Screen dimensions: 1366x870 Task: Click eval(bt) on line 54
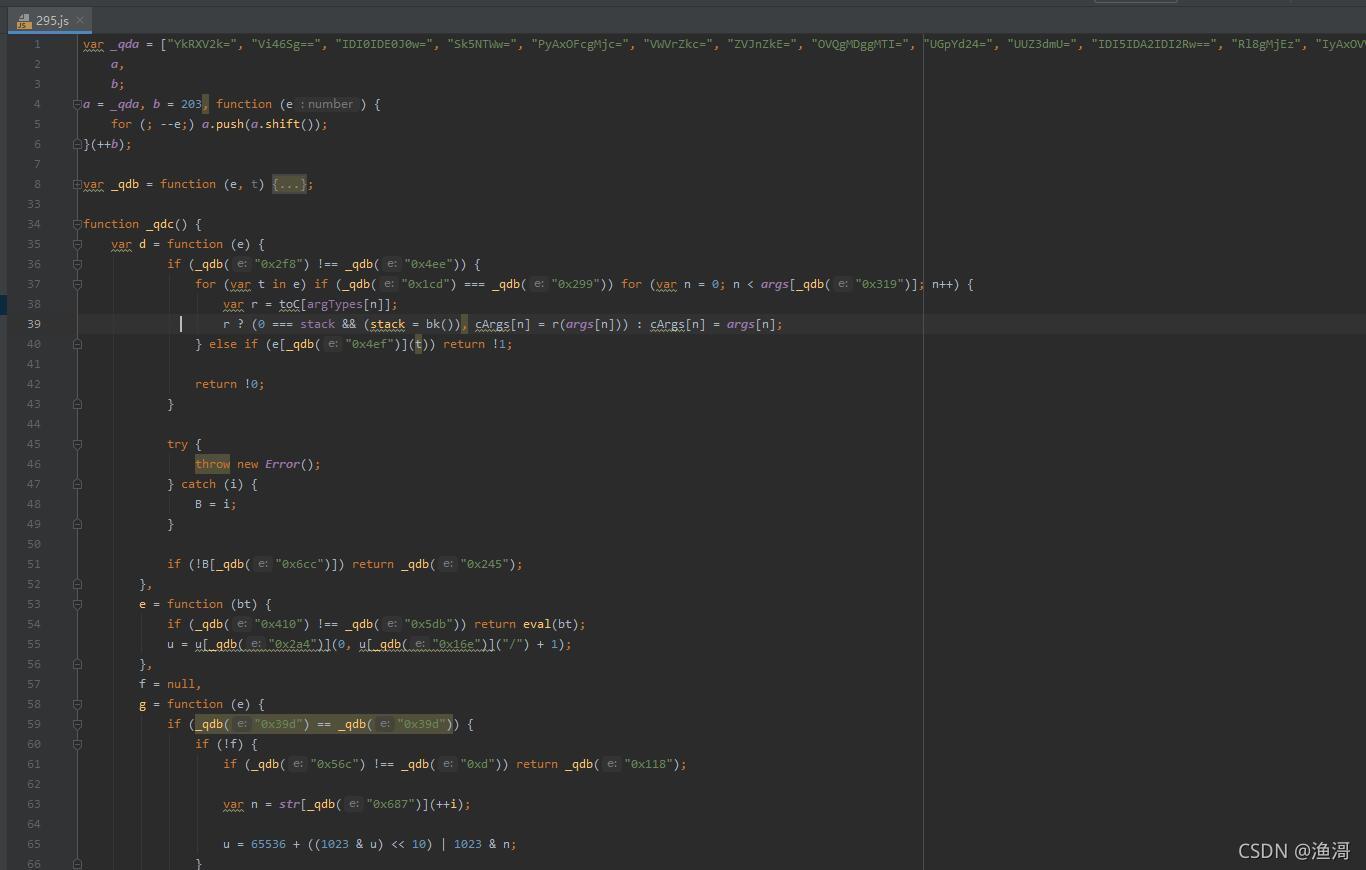pyautogui.click(x=551, y=624)
